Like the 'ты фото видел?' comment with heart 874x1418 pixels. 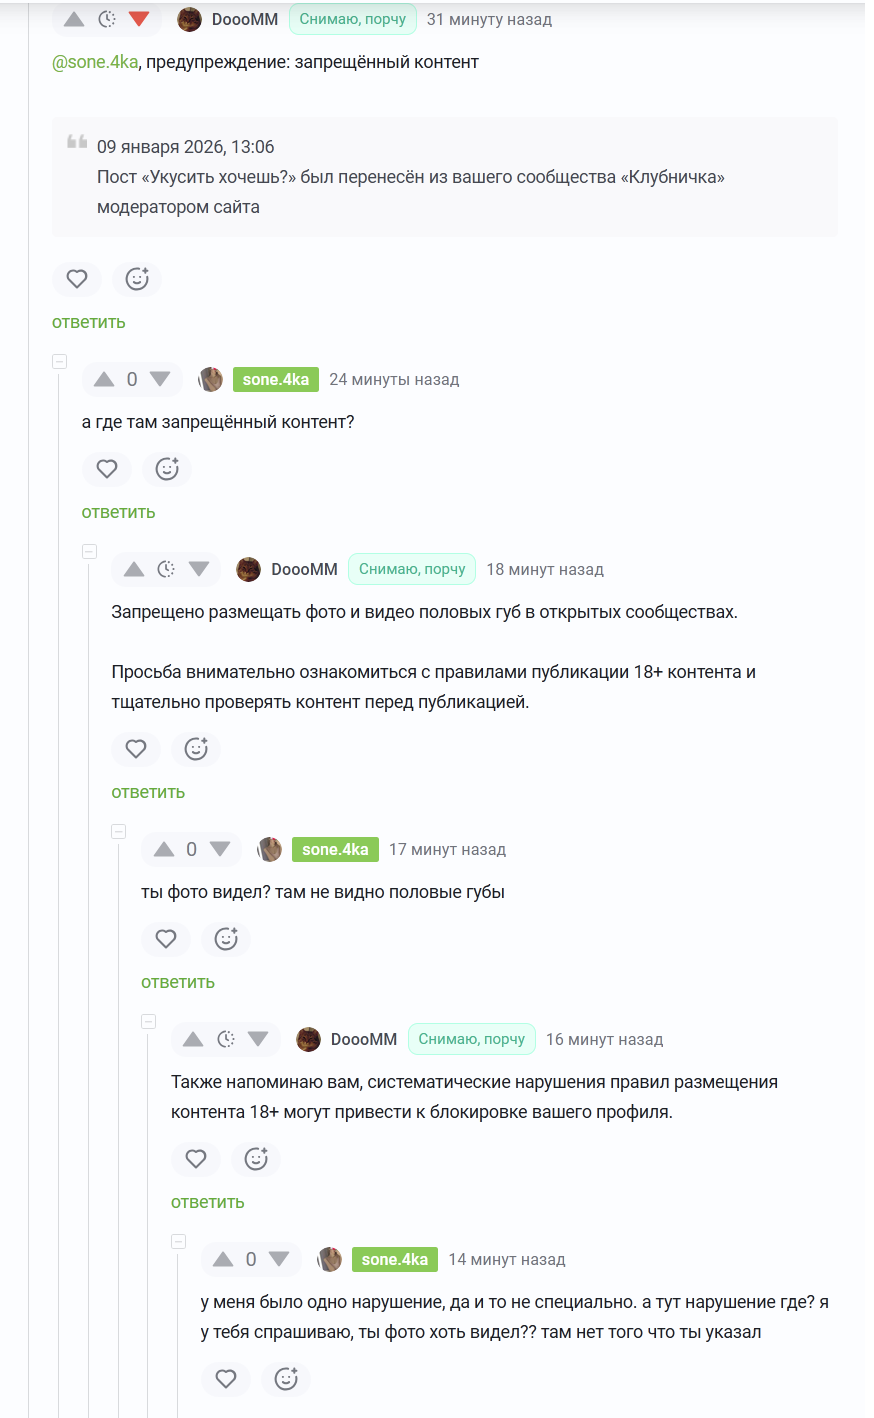[x=166, y=939]
